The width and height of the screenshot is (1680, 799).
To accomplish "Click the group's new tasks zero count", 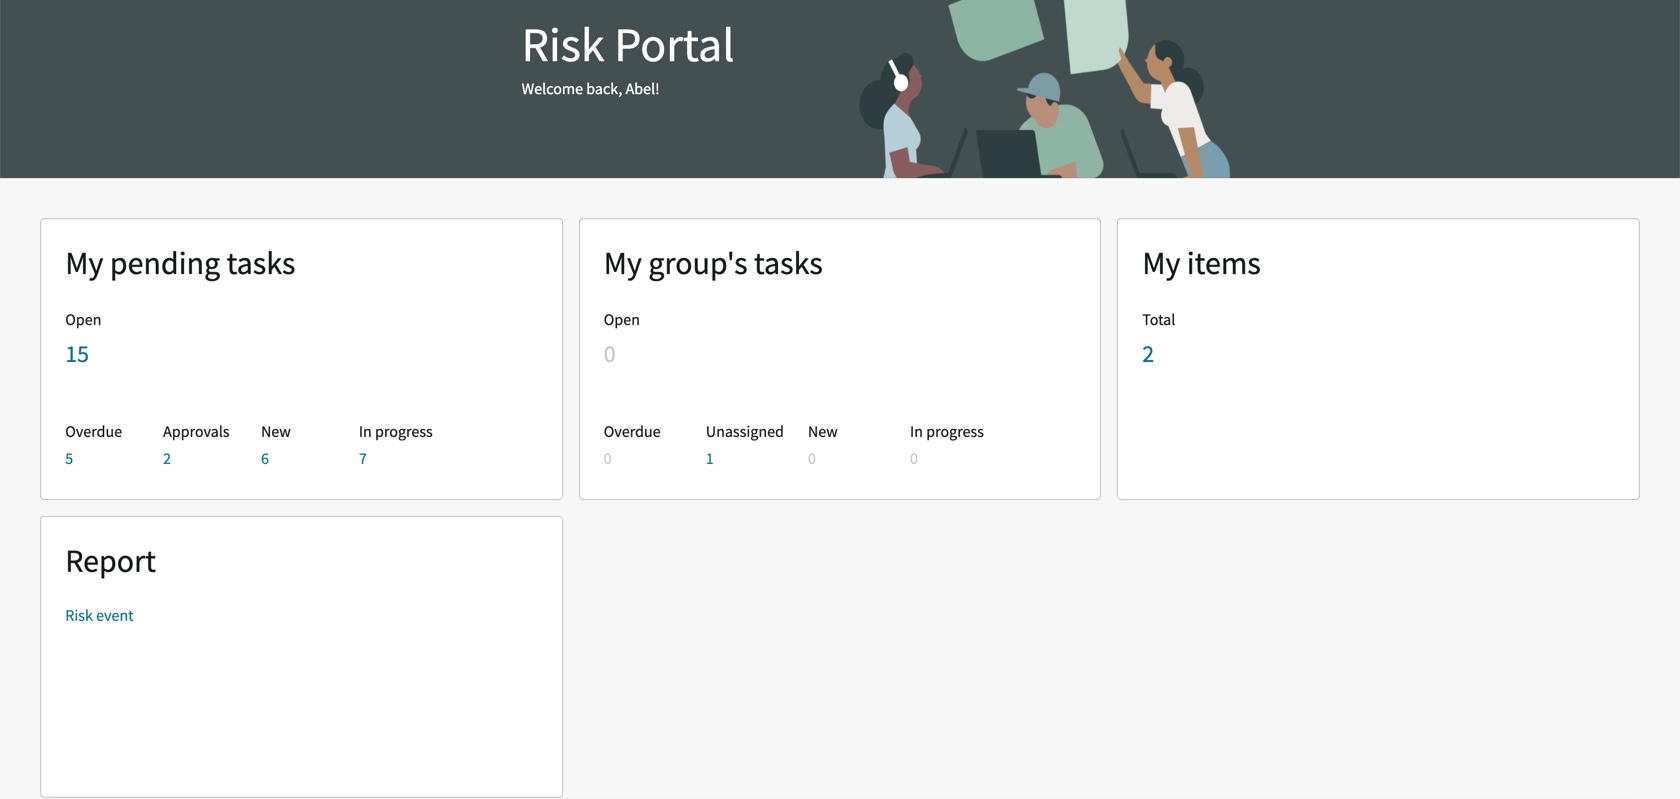I will point(812,459).
